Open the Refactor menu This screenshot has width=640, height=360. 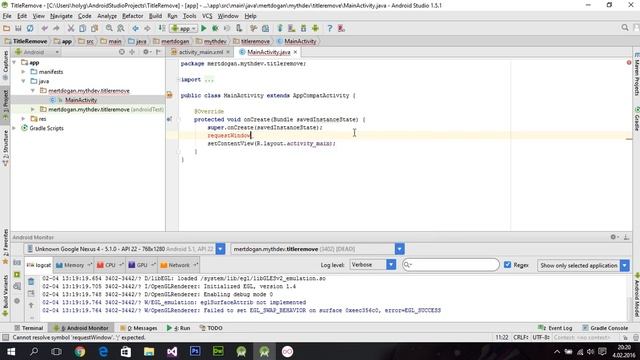[x=133, y=16]
